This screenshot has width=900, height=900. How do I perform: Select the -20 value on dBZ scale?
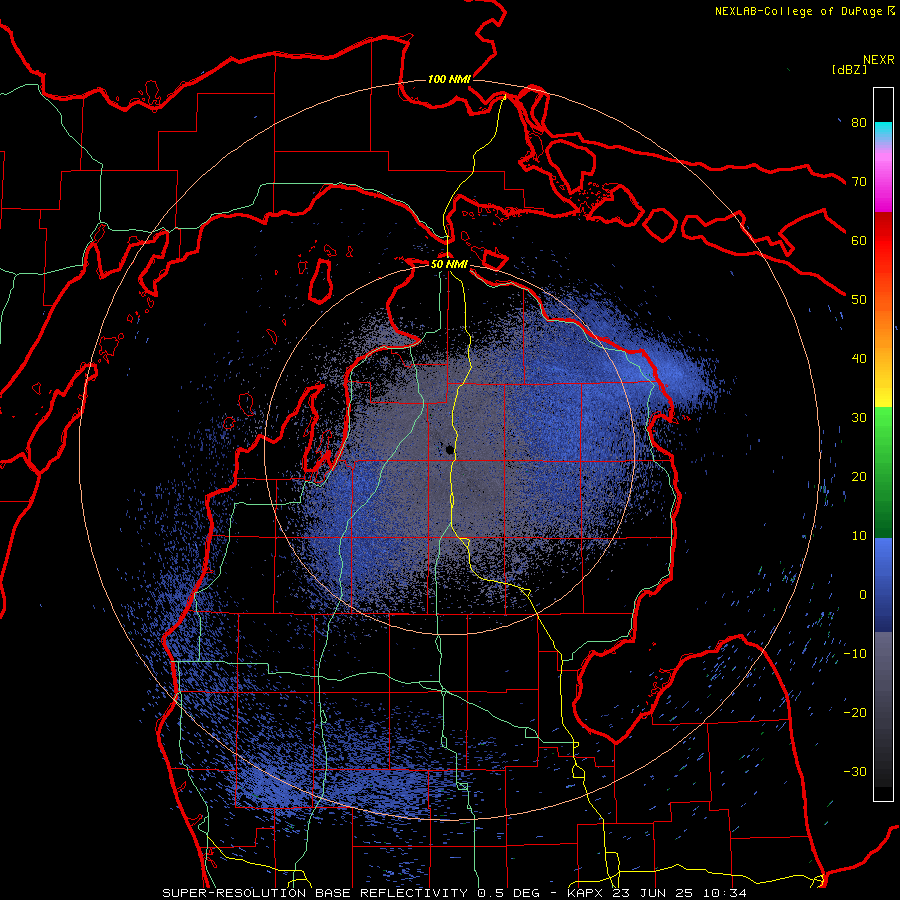pyautogui.click(x=855, y=713)
